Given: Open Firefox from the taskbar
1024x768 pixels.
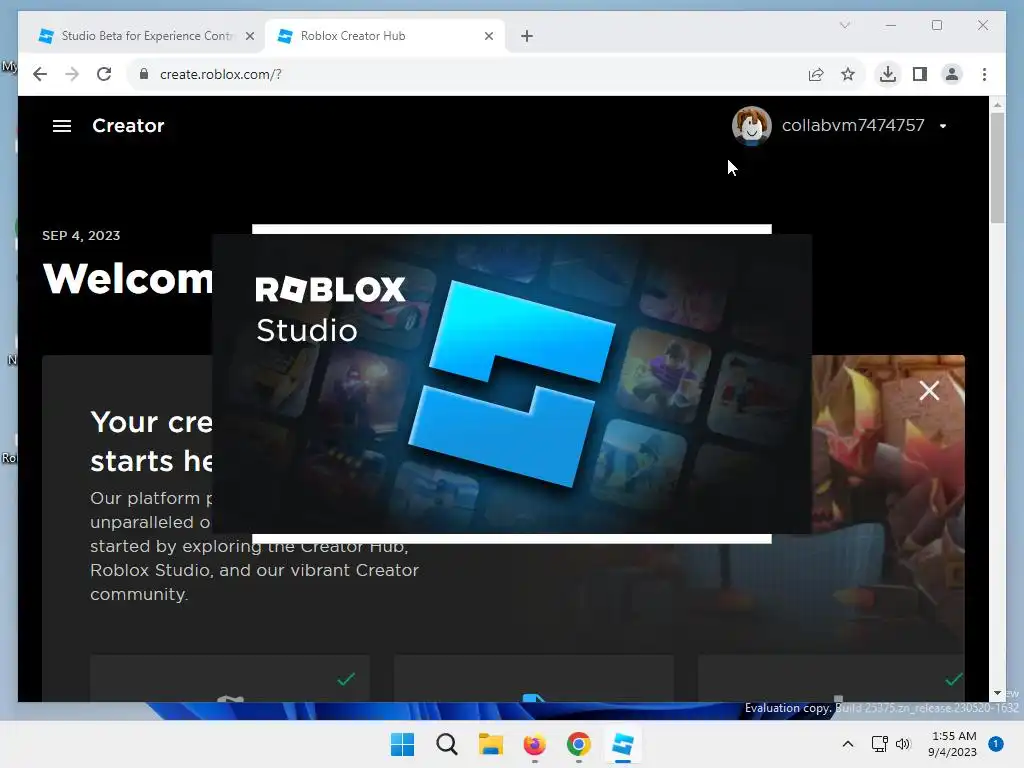Looking at the screenshot, I should (x=535, y=744).
